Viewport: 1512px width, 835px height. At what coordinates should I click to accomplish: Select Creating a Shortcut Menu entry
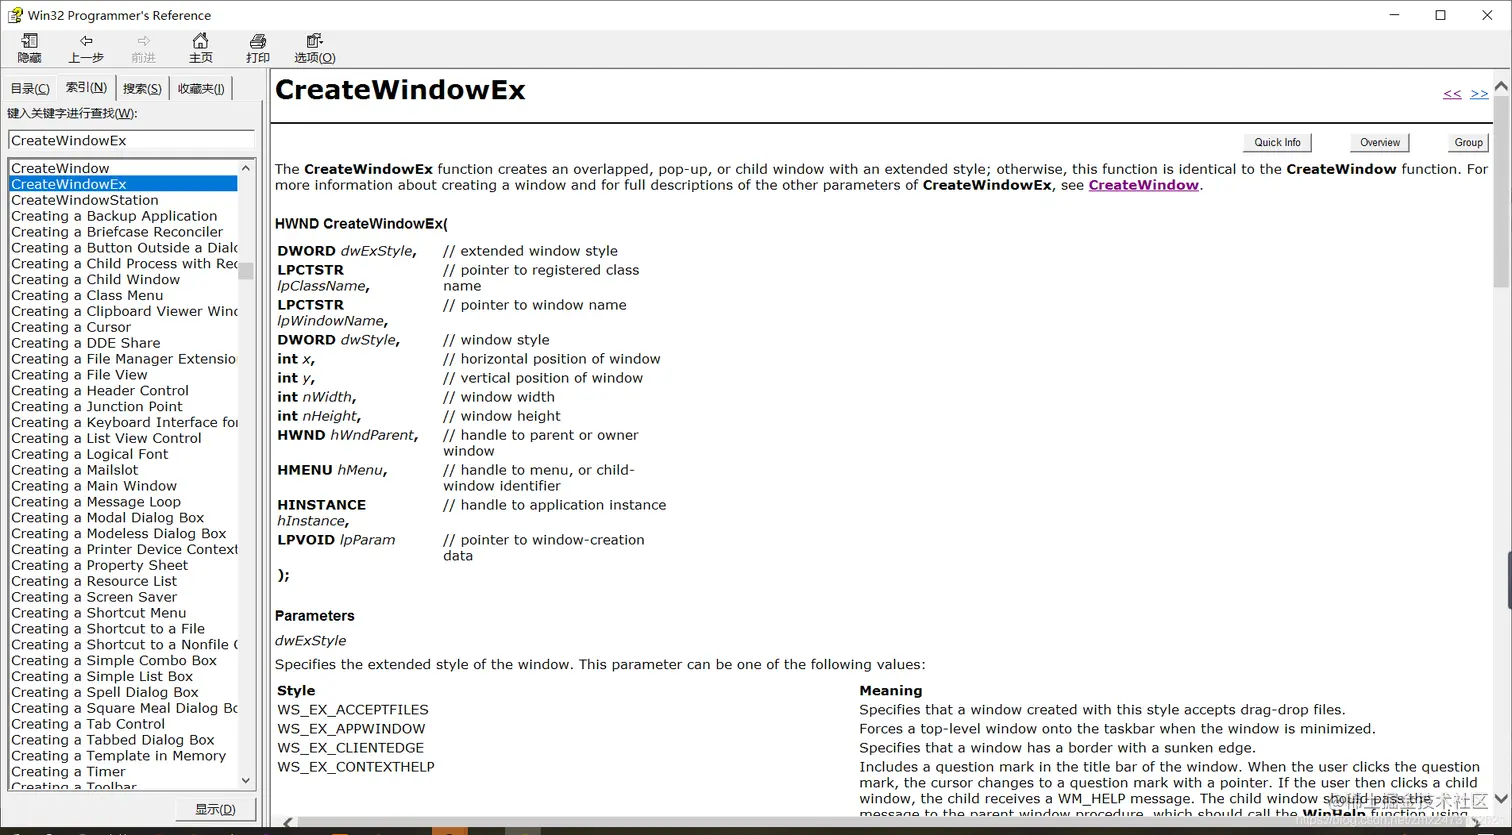pyautogui.click(x=123, y=613)
